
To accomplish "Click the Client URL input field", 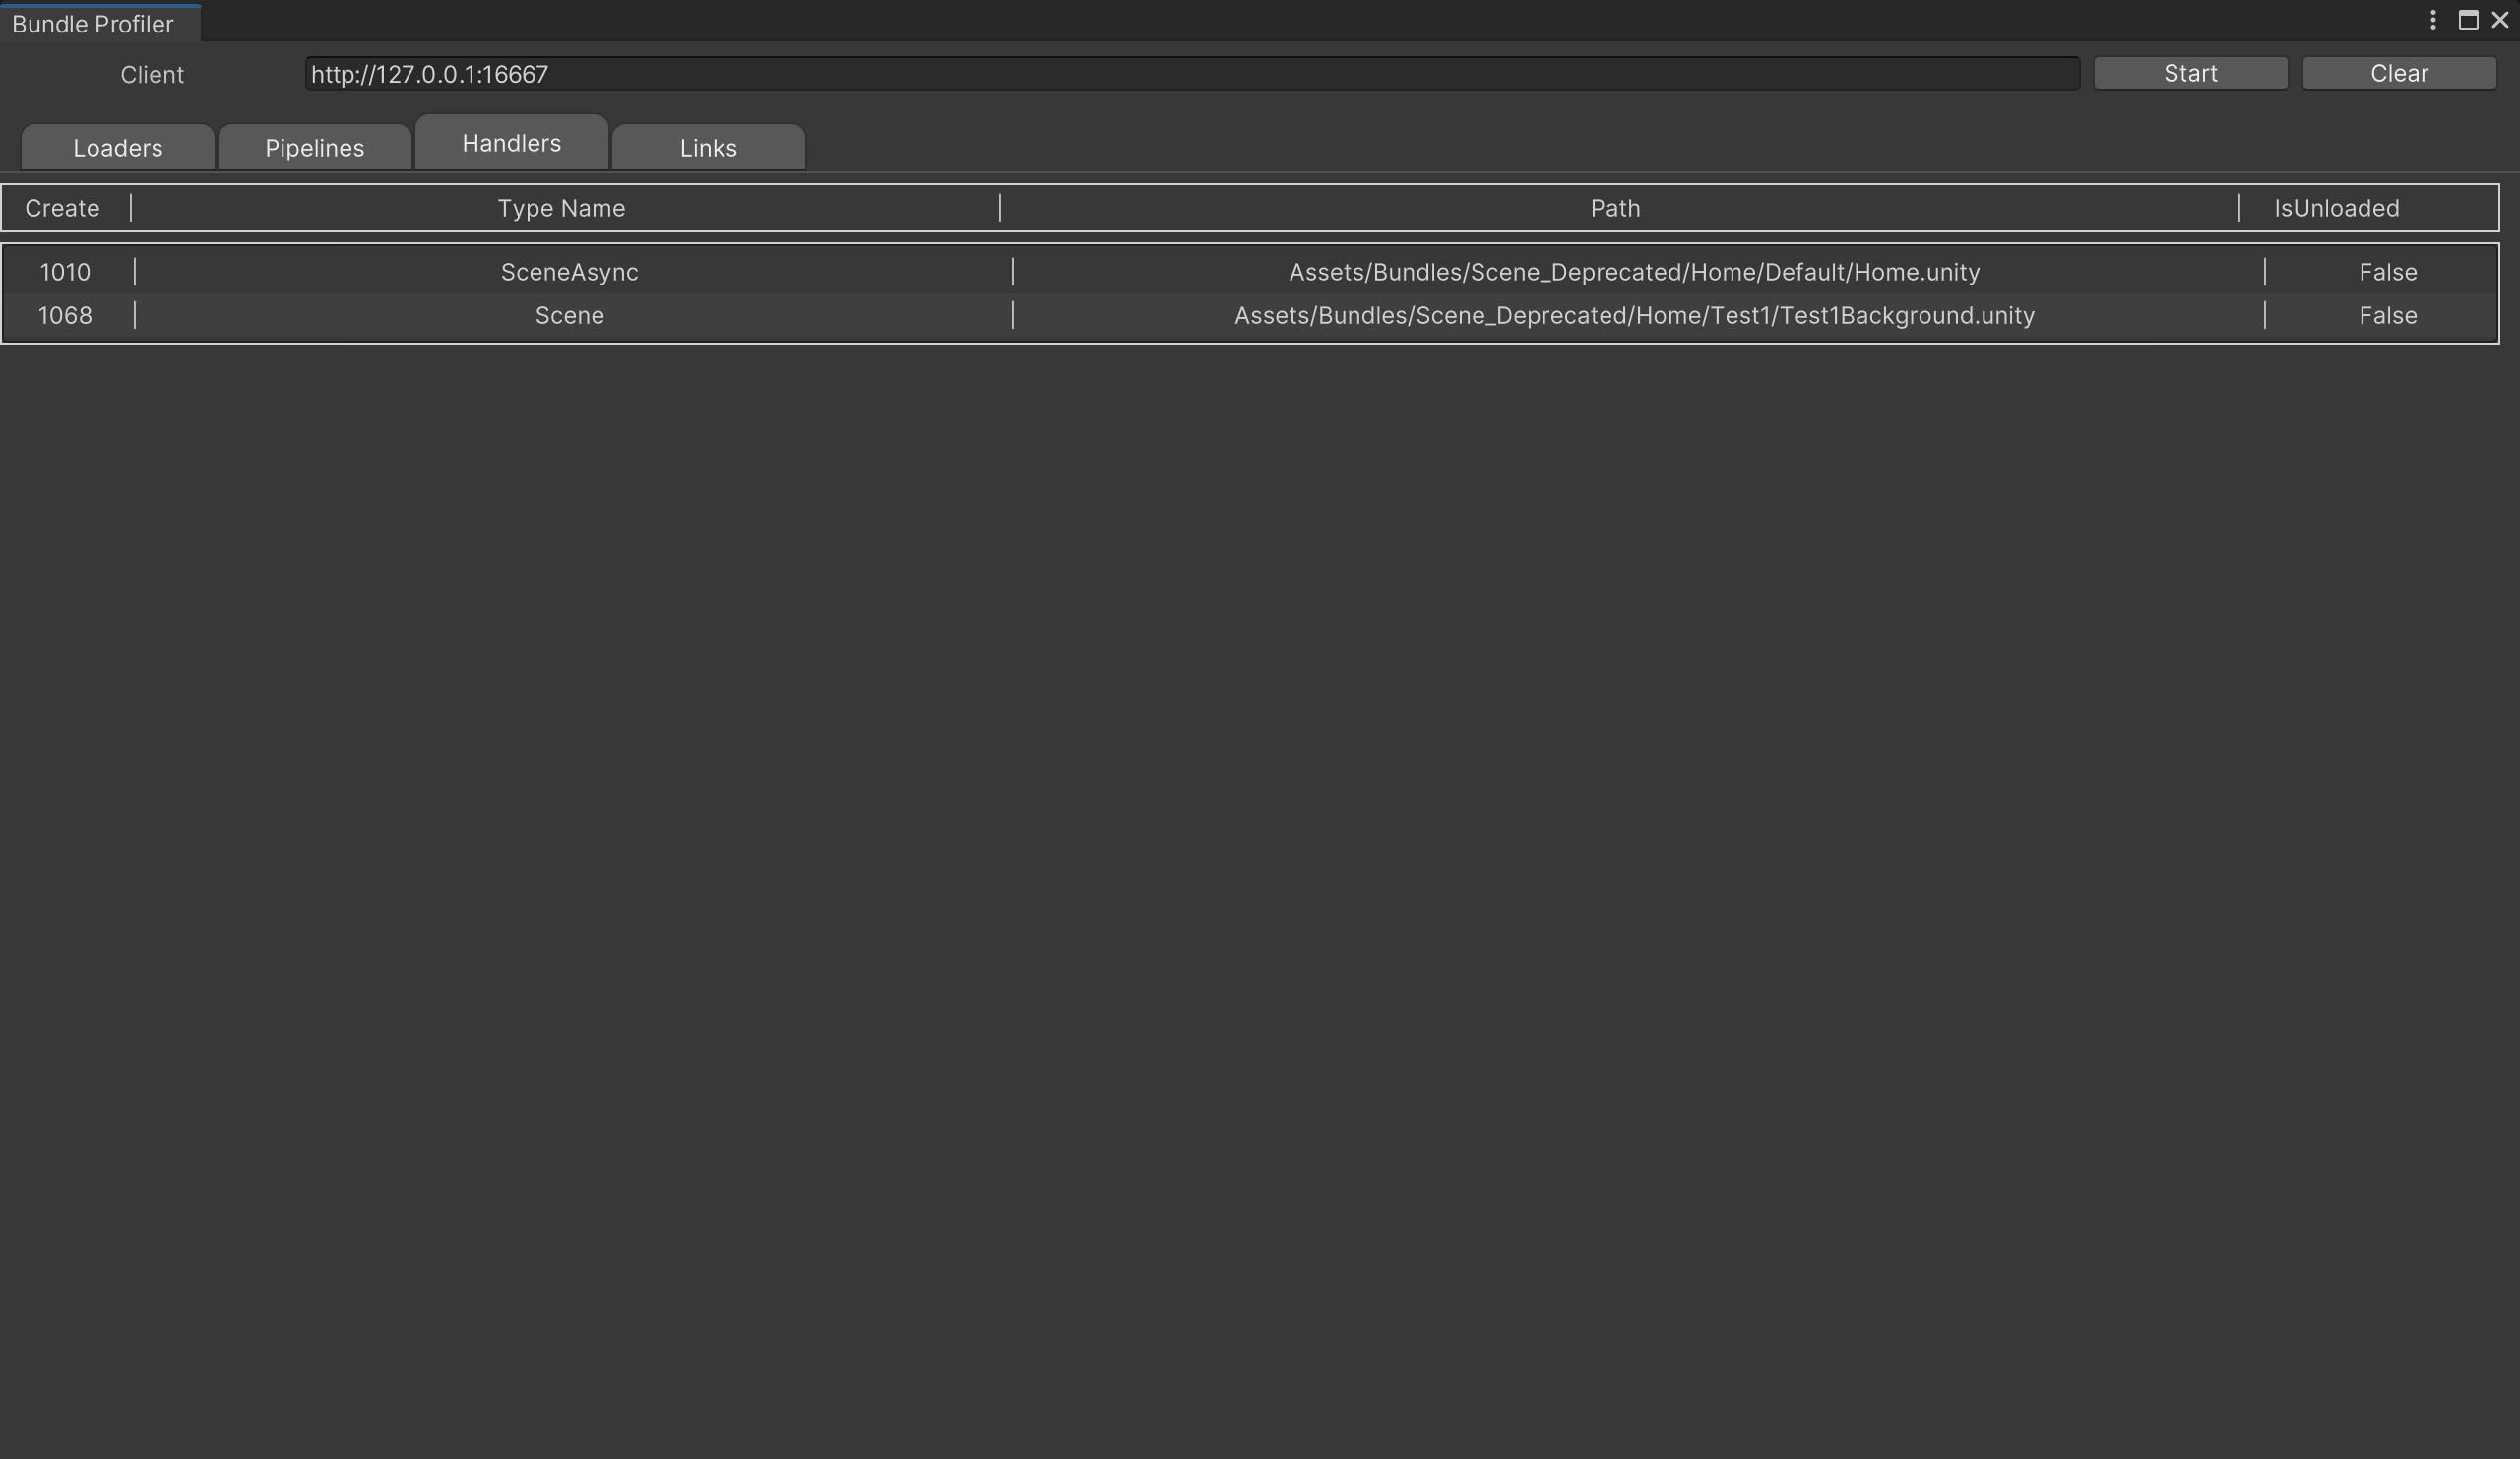I will [x=1190, y=74].
